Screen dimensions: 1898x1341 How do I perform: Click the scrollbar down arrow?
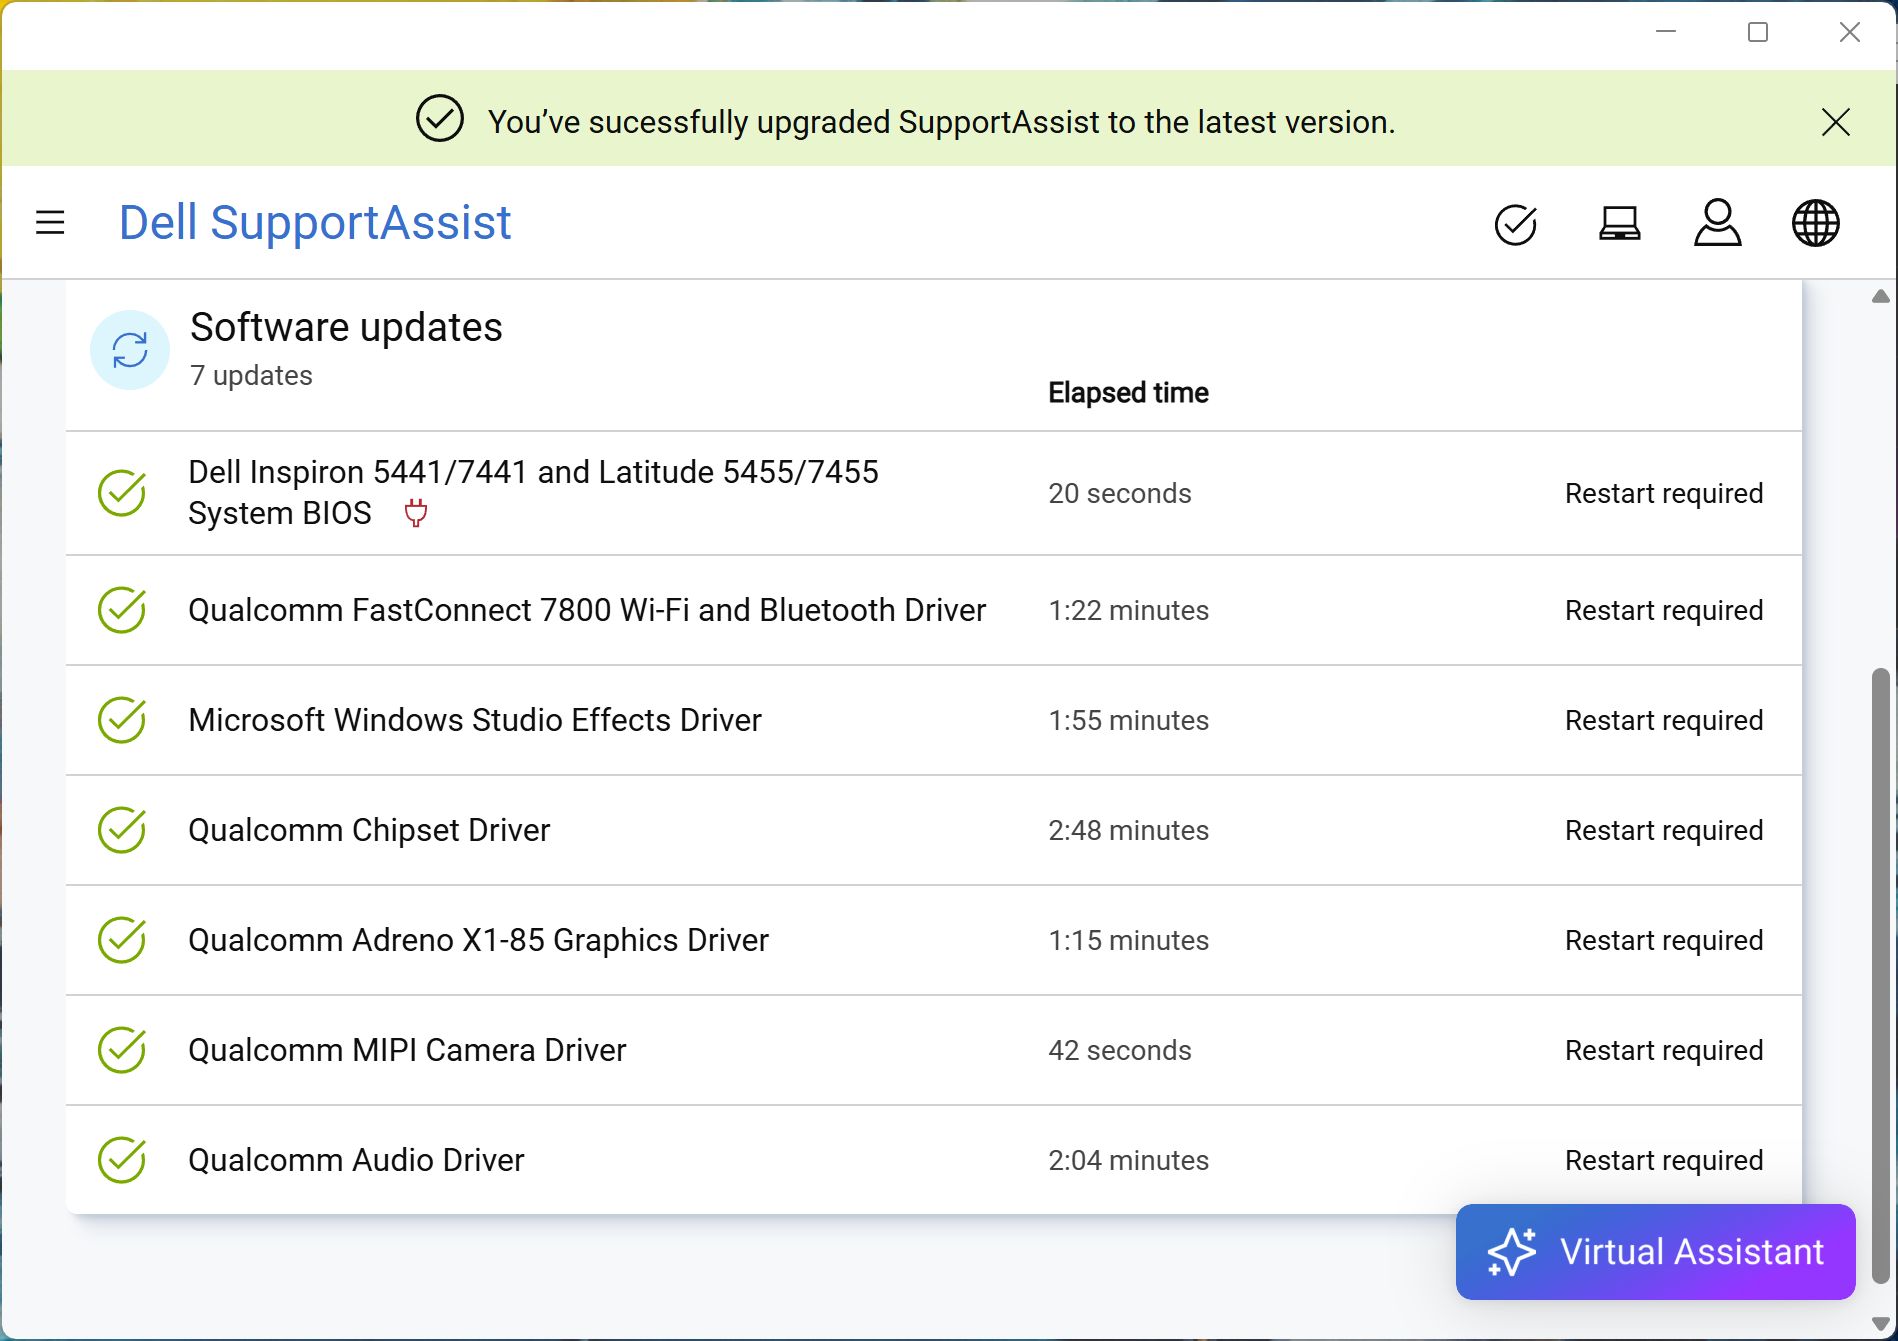(x=1880, y=1324)
